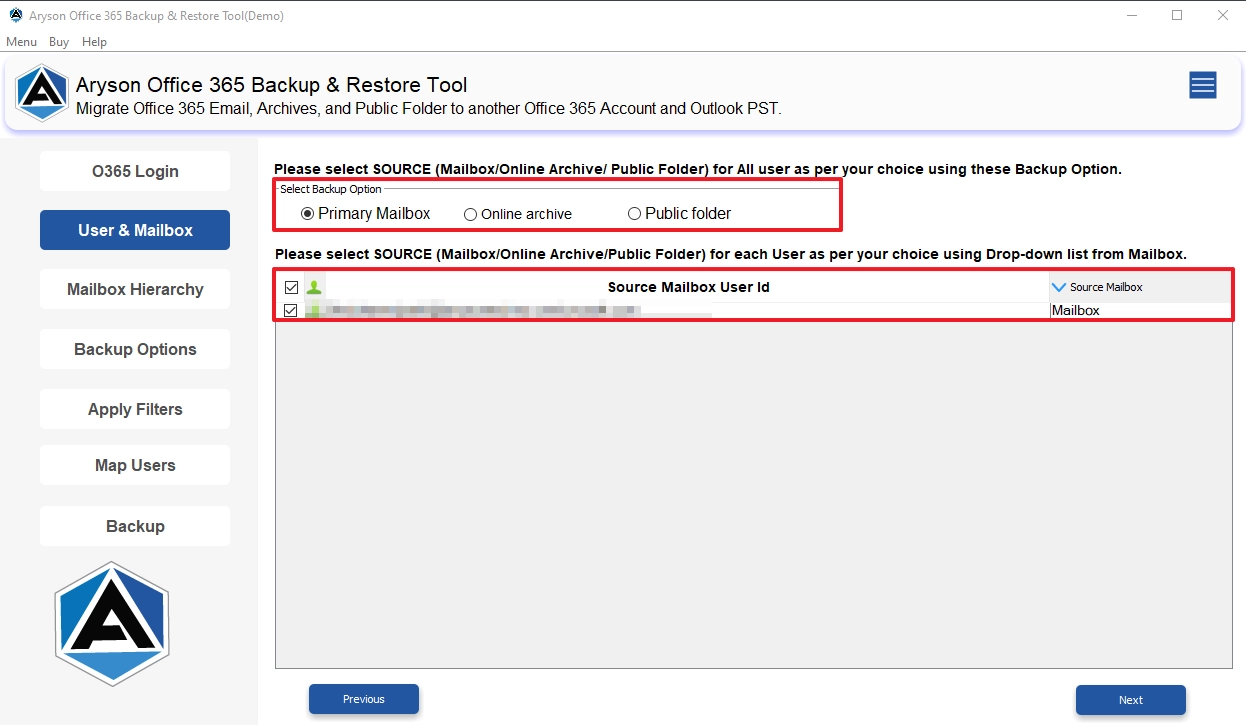Open the hamburger menu icon in header
Screen dimensions: 1246x725
(x=1202, y=86)
